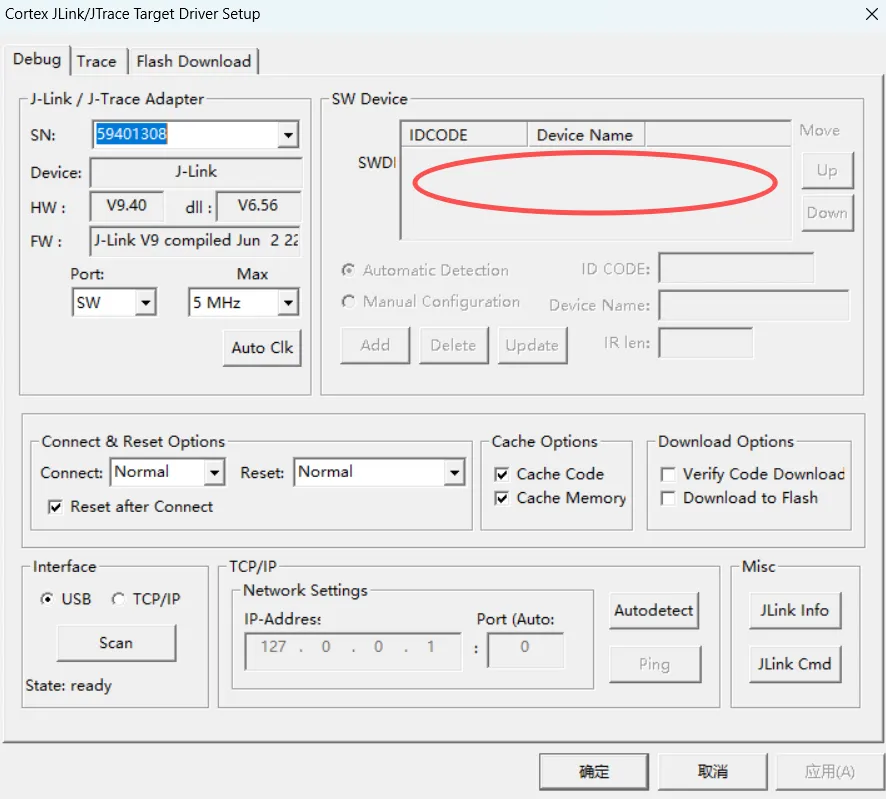Open the Flash Download tab
The image size is (886, 799).
[x=194, y=61]
